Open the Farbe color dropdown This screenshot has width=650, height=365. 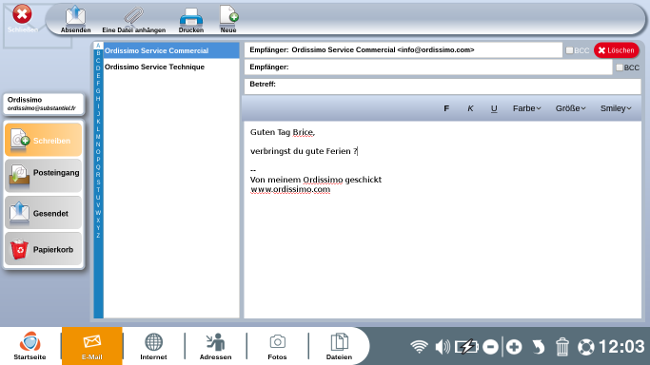(x=527, y=108)
